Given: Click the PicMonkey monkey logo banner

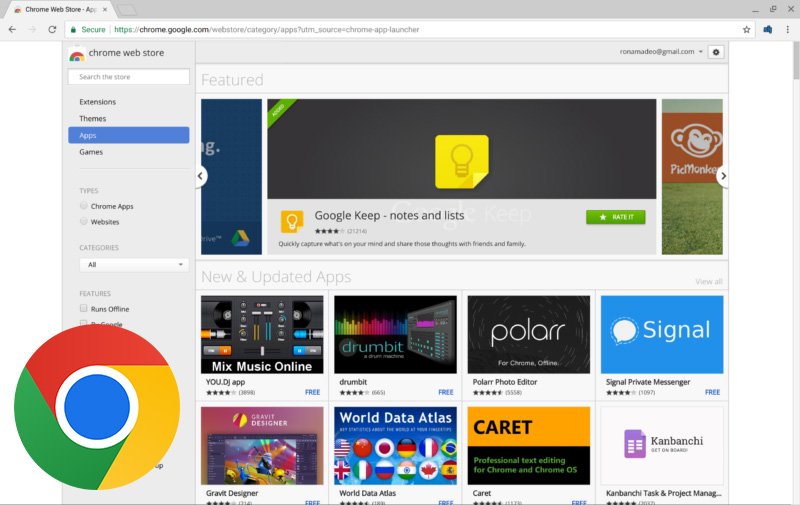Looking at the screenshot, I should point(692,148).
